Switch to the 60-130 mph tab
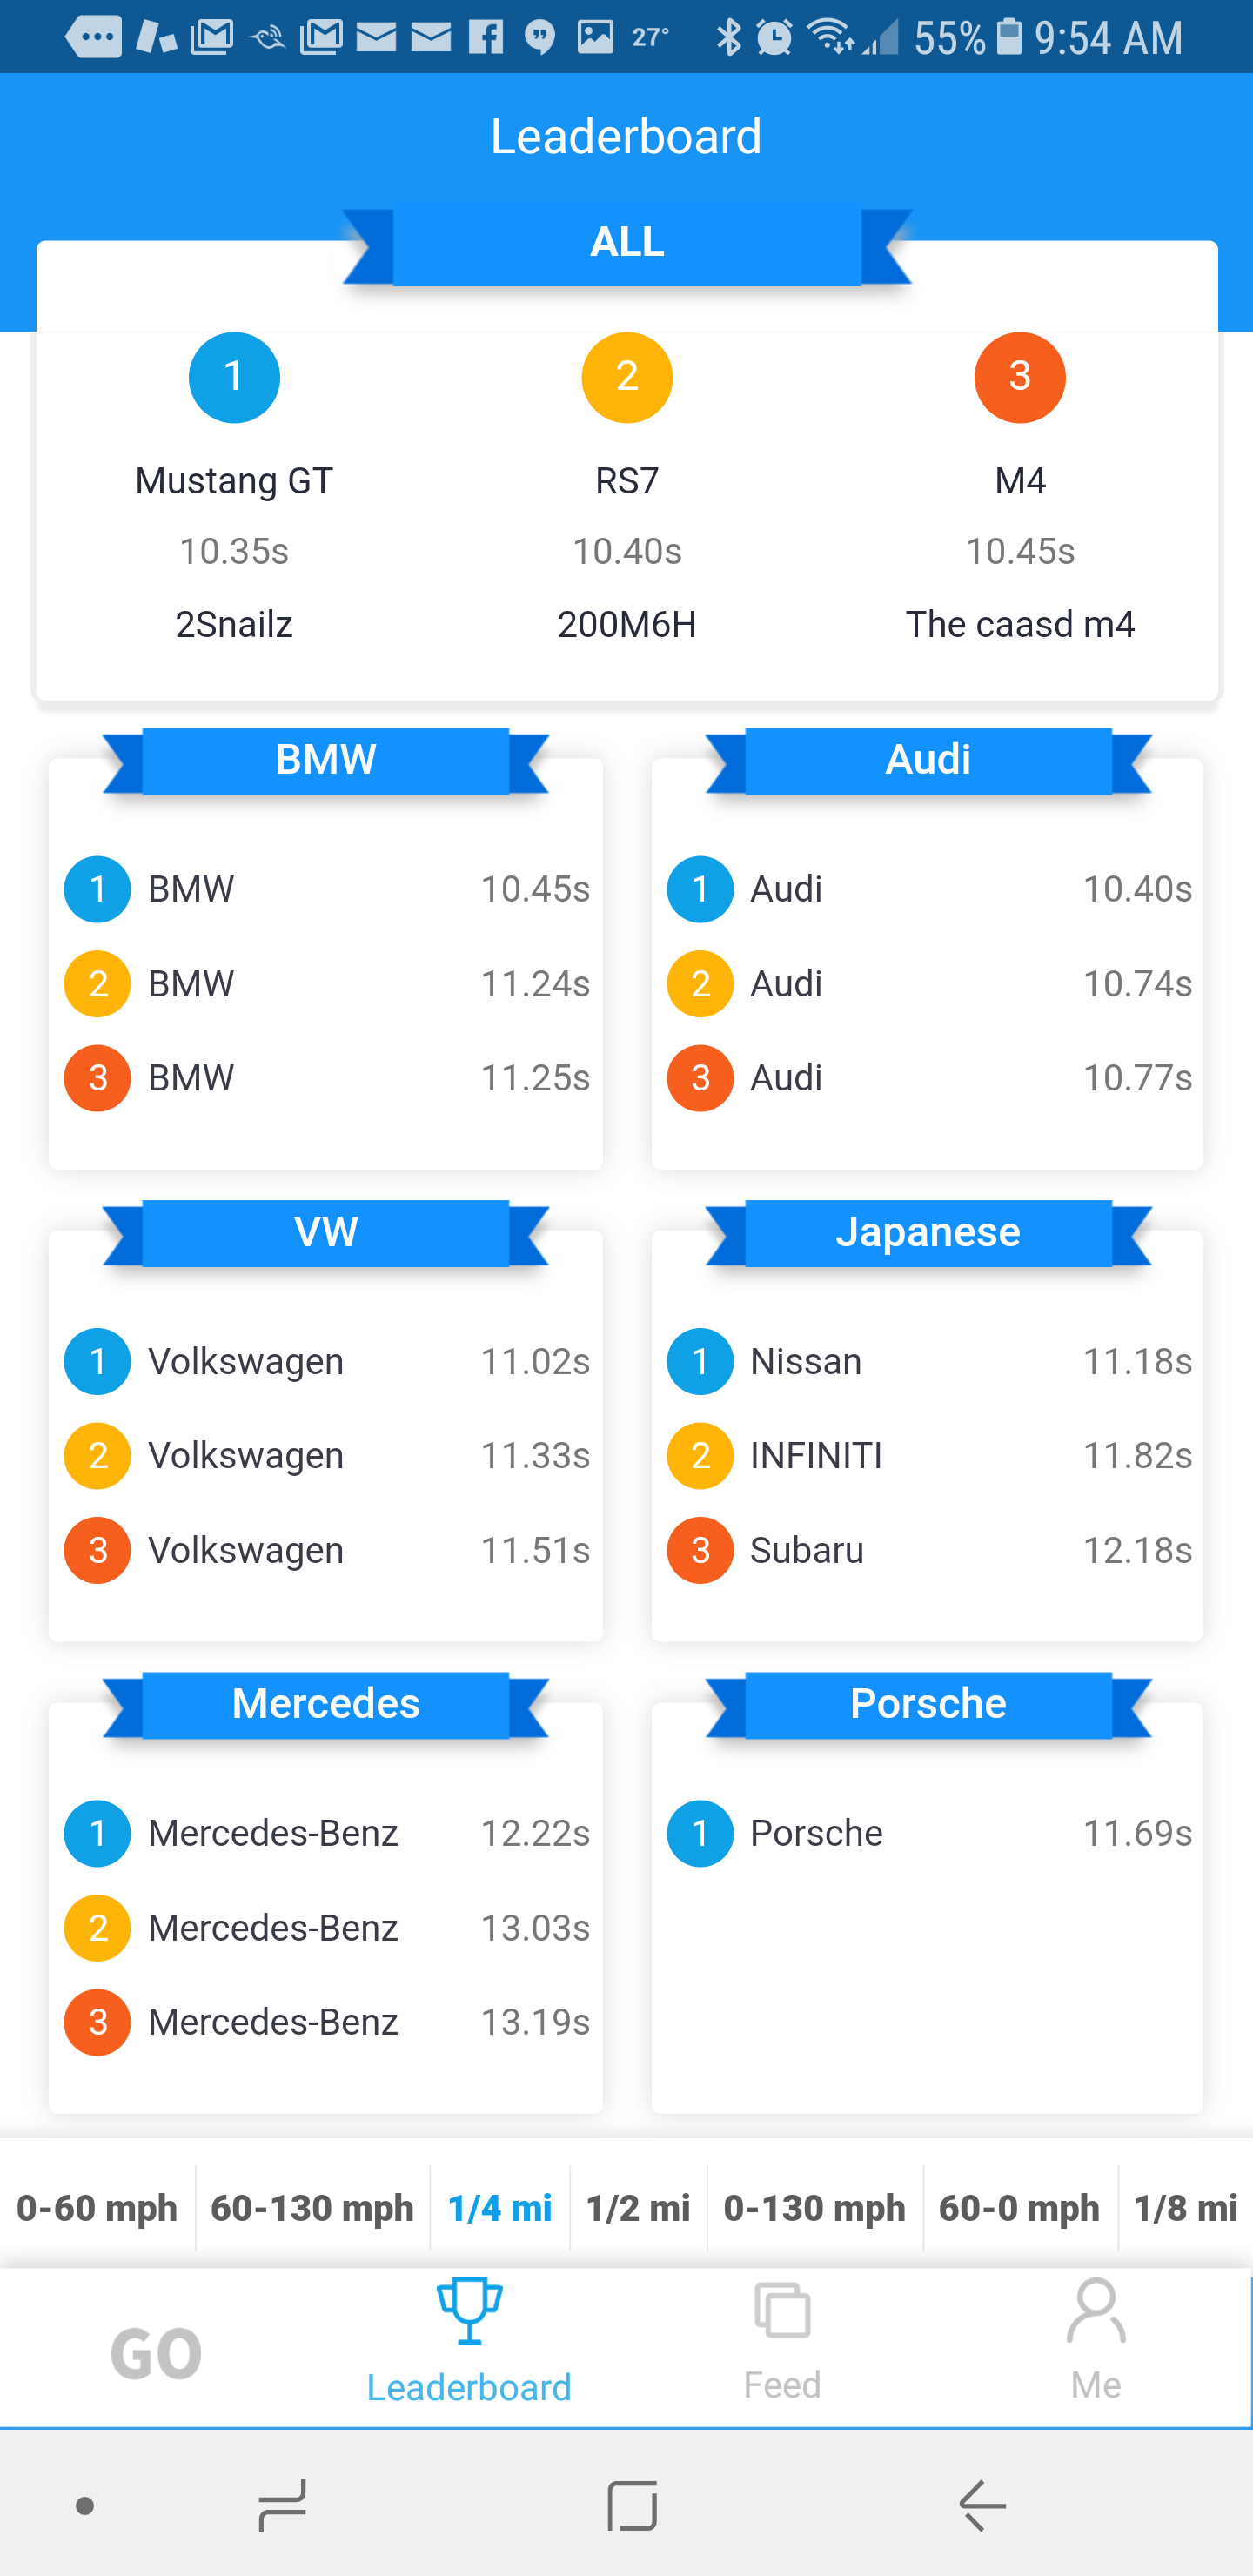Viewport: 1253px width, 2576px height. click(312, 2208)
